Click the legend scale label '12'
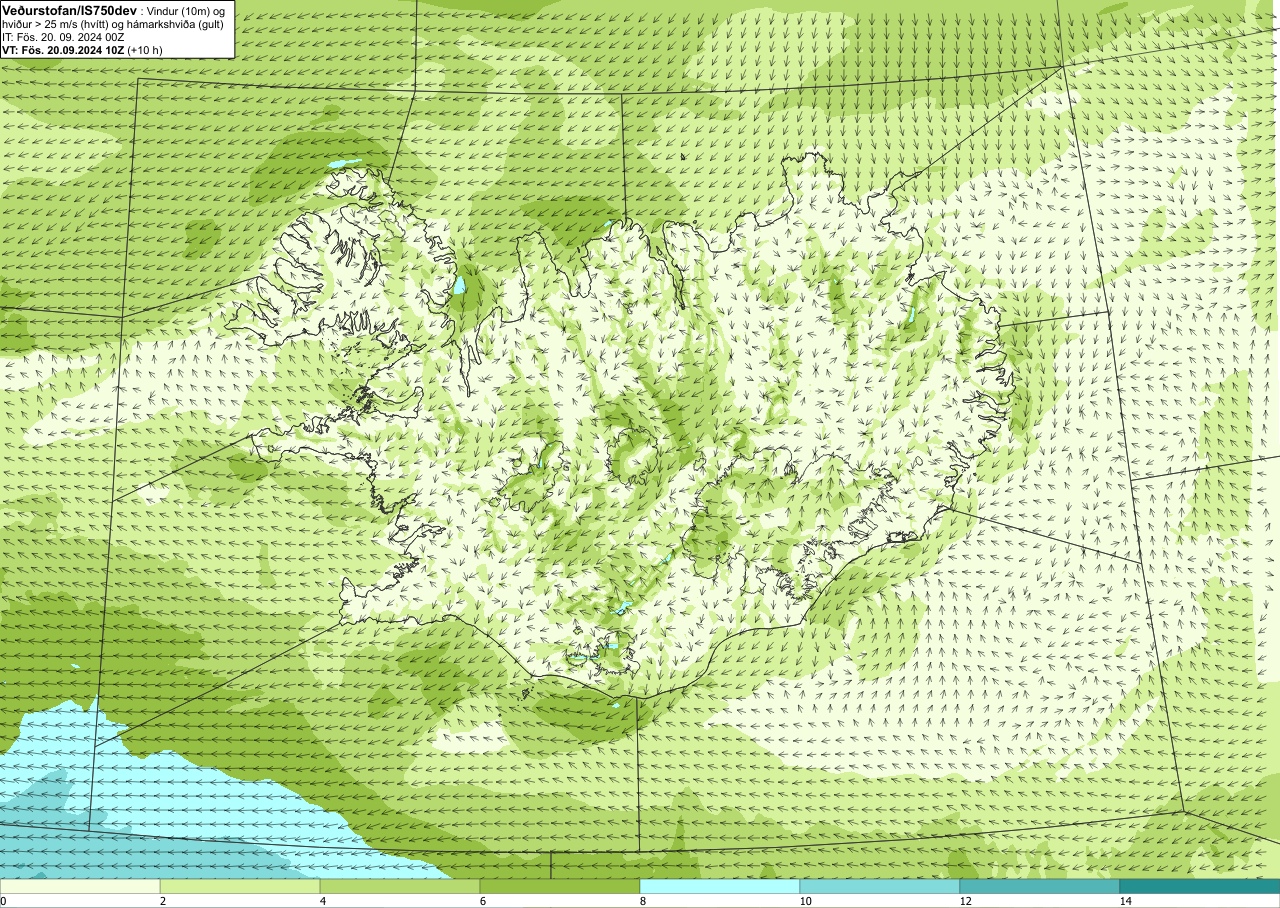1280x908 pixels. [966, 901]
